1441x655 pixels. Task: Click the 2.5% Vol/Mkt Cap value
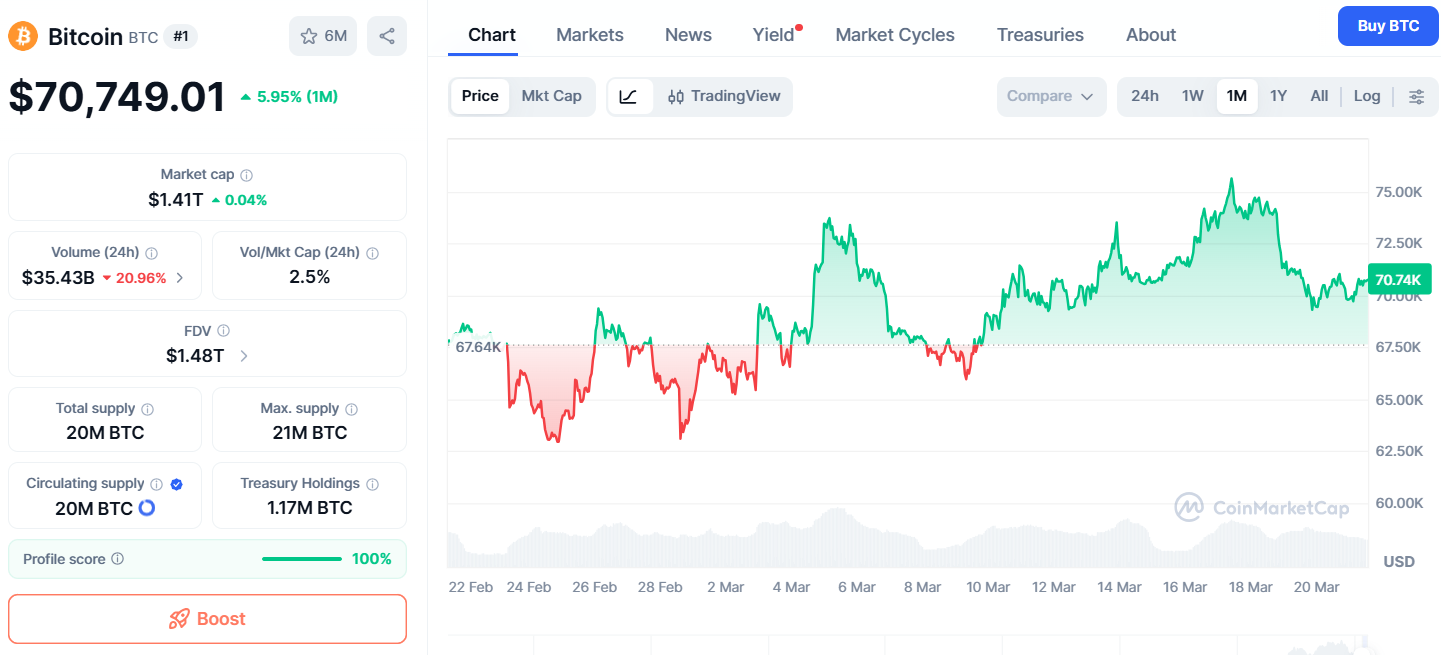tap(310, 277)
